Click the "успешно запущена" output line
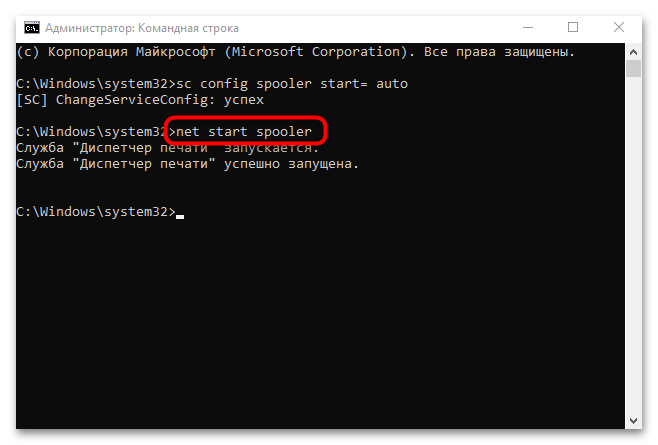Screen dimensions: 658x445 [187, 163]
